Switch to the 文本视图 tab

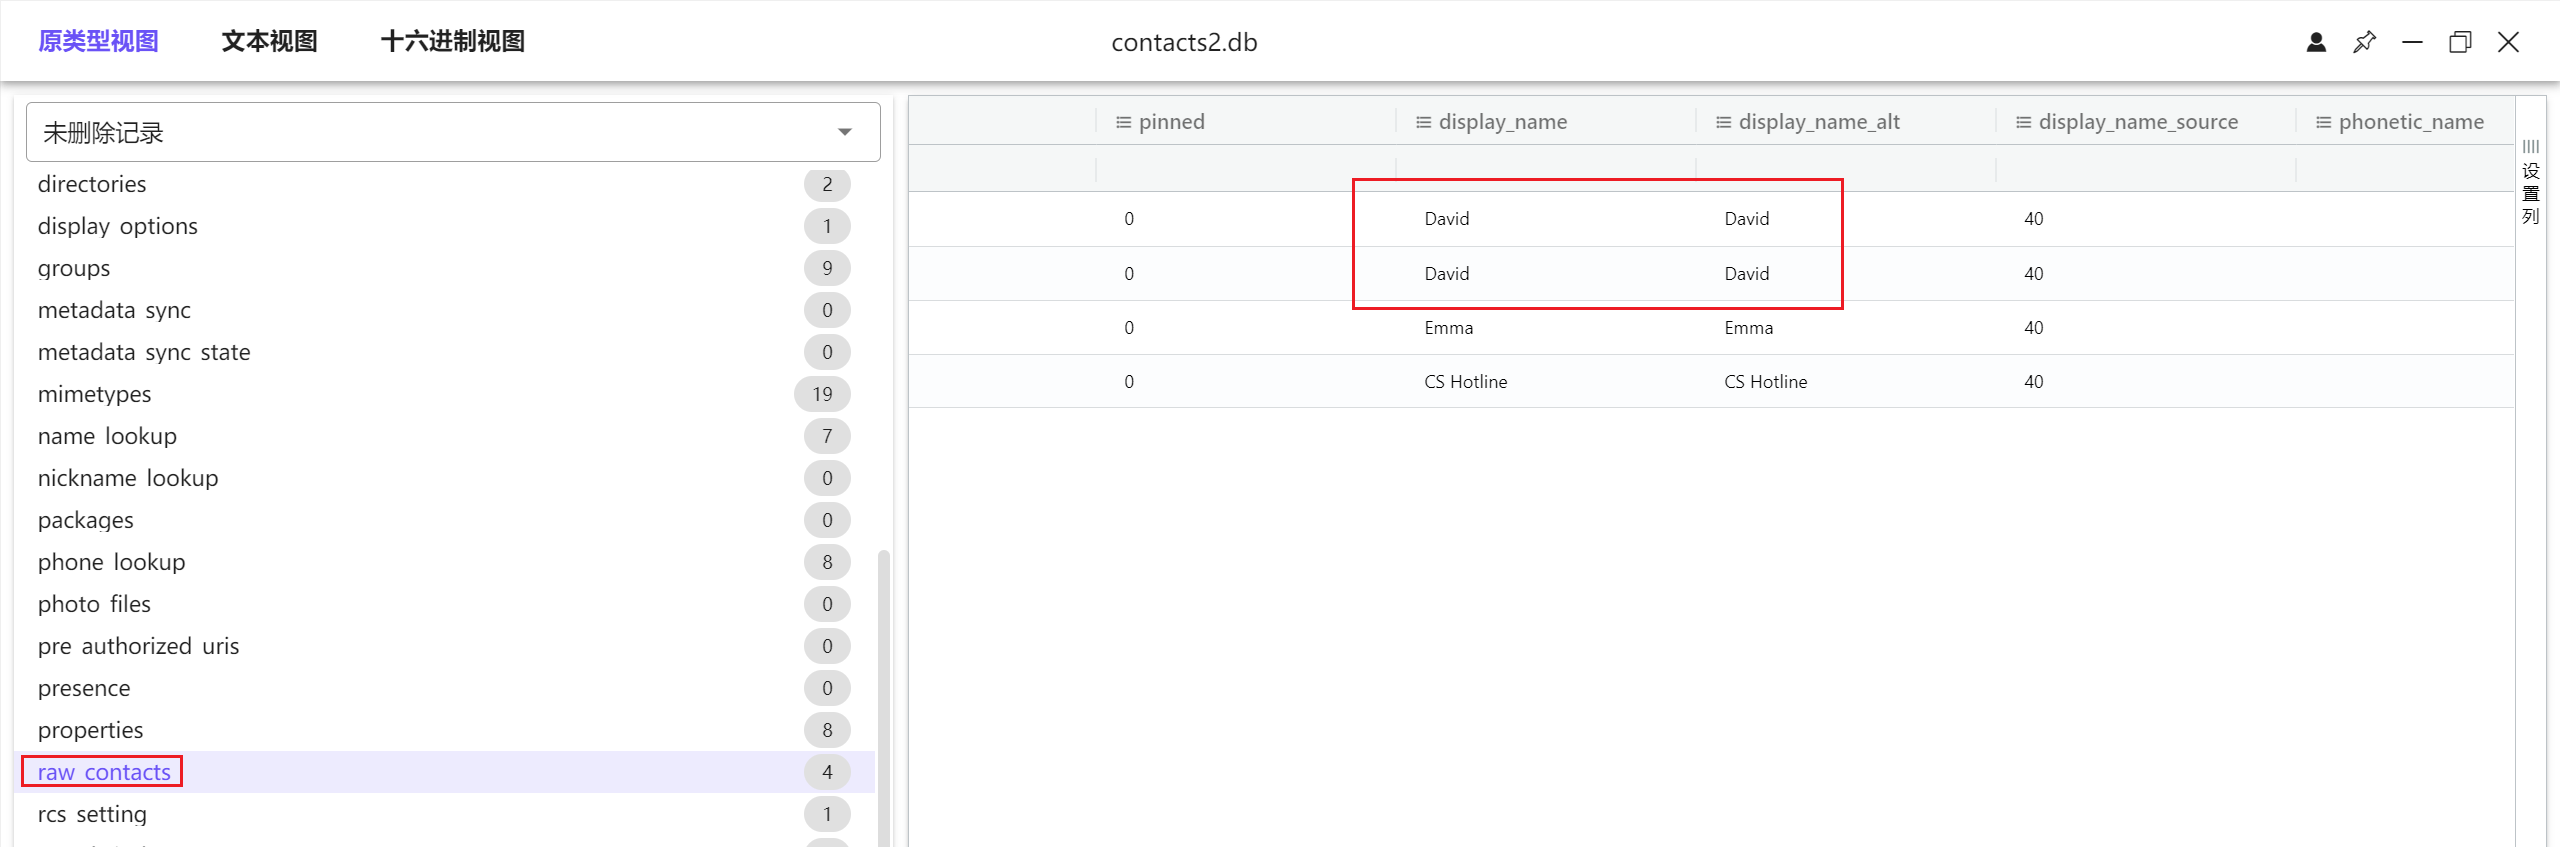coord(269,41)
